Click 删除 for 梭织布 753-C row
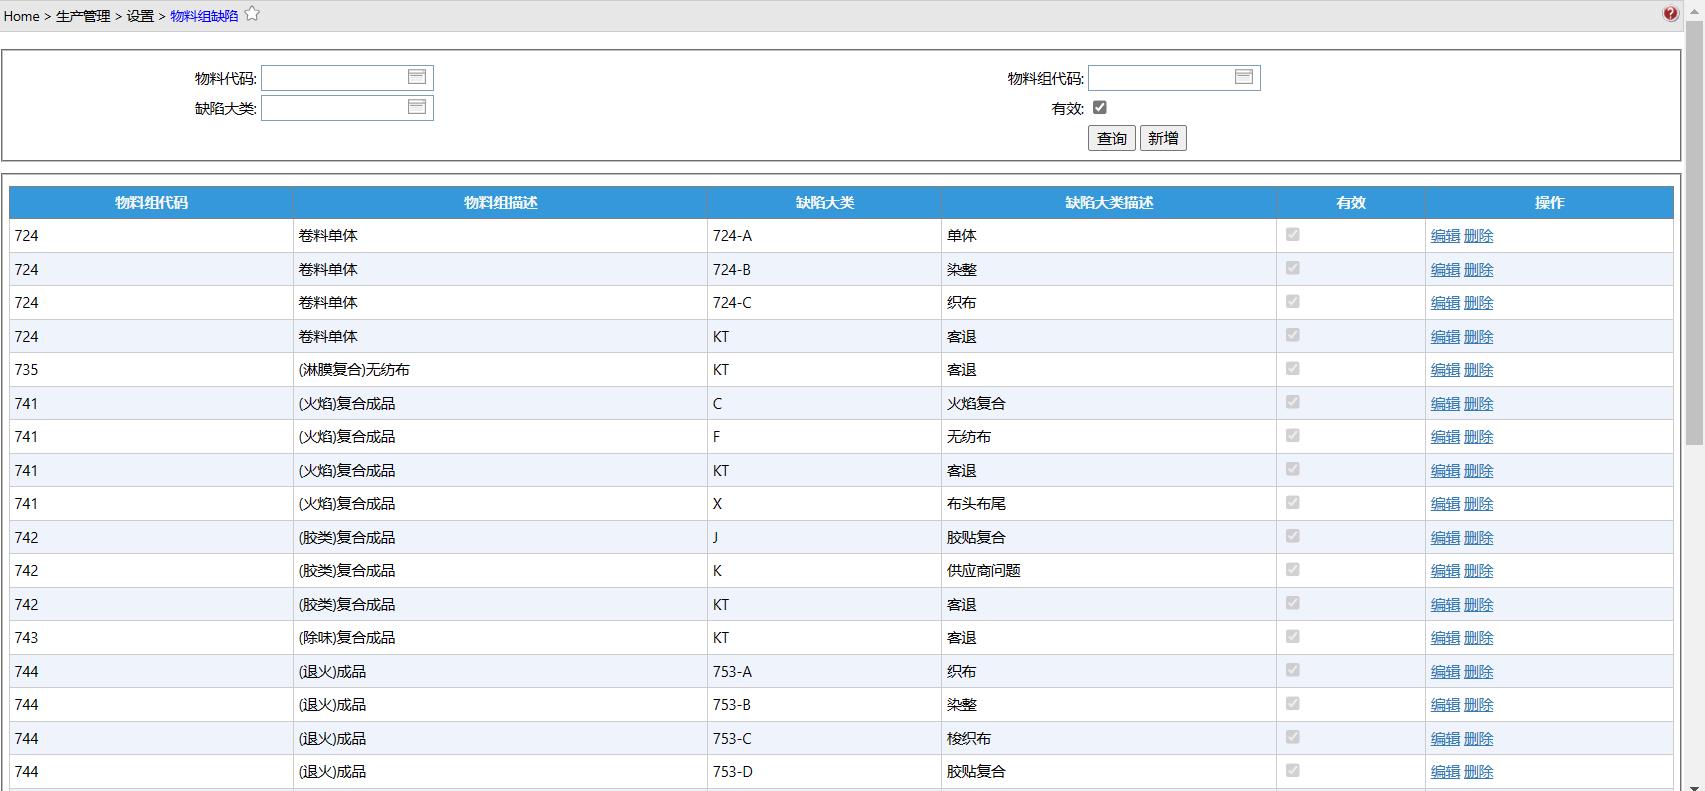1705x791 pixels. (x=1478, y=739)
